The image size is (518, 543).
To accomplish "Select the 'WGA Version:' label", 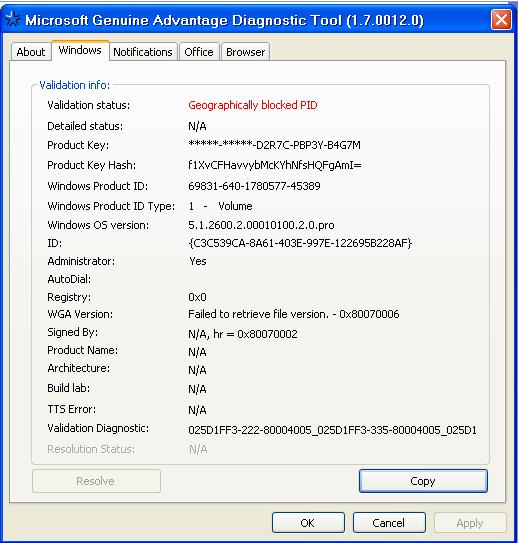I will point(80,314).
